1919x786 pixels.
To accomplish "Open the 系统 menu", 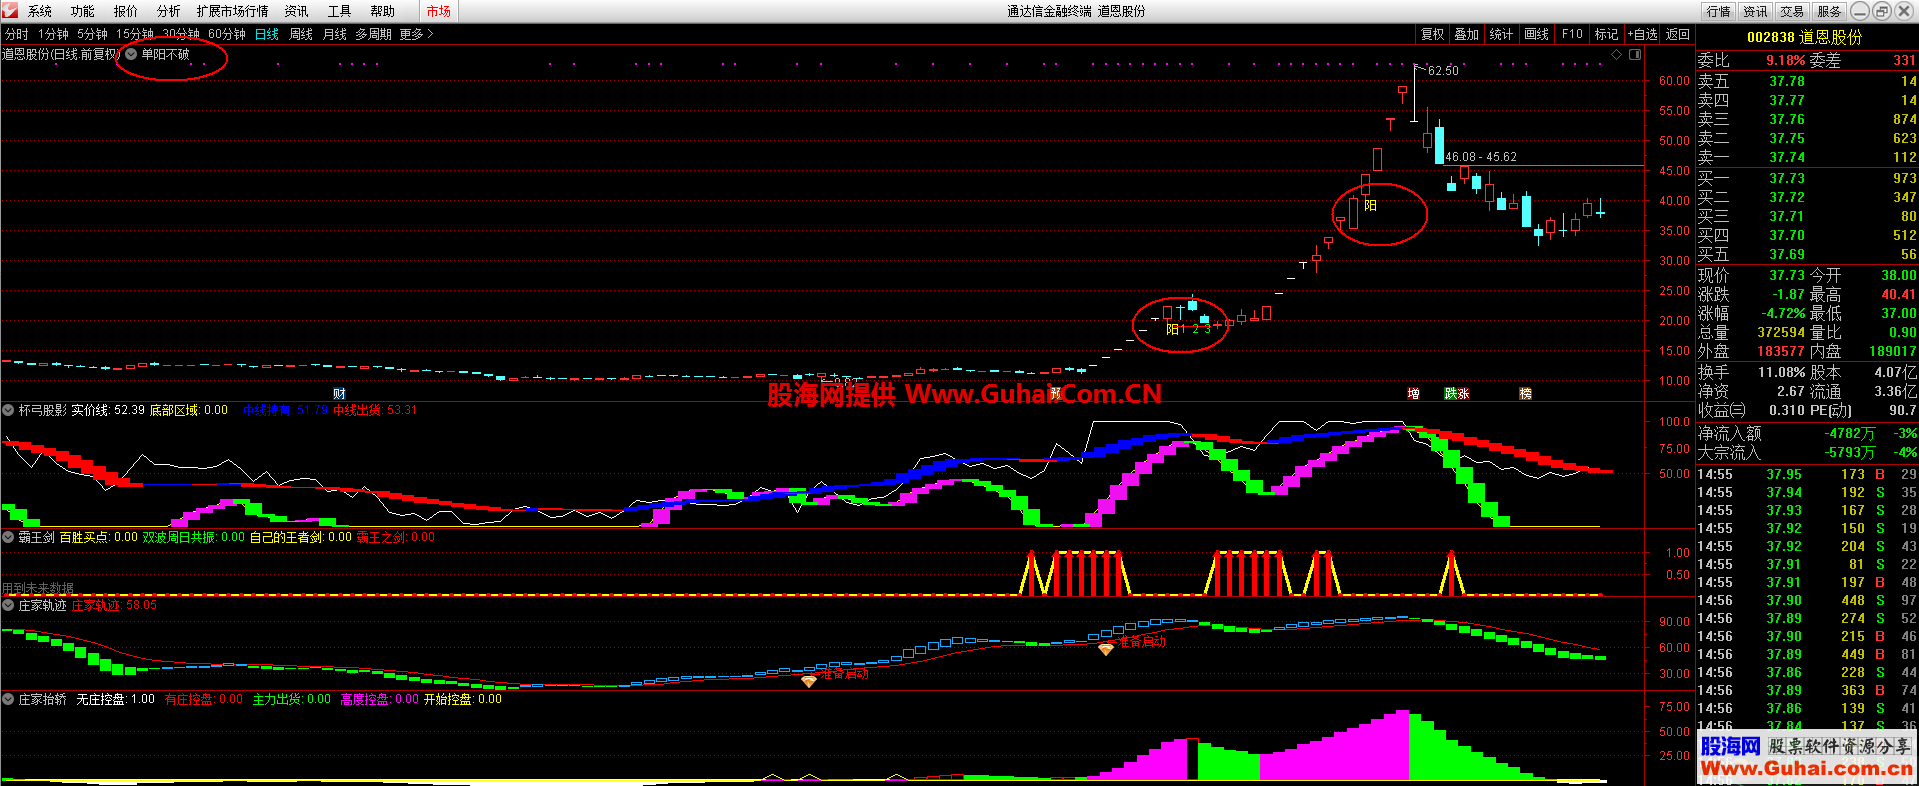I will pos(40,11).
